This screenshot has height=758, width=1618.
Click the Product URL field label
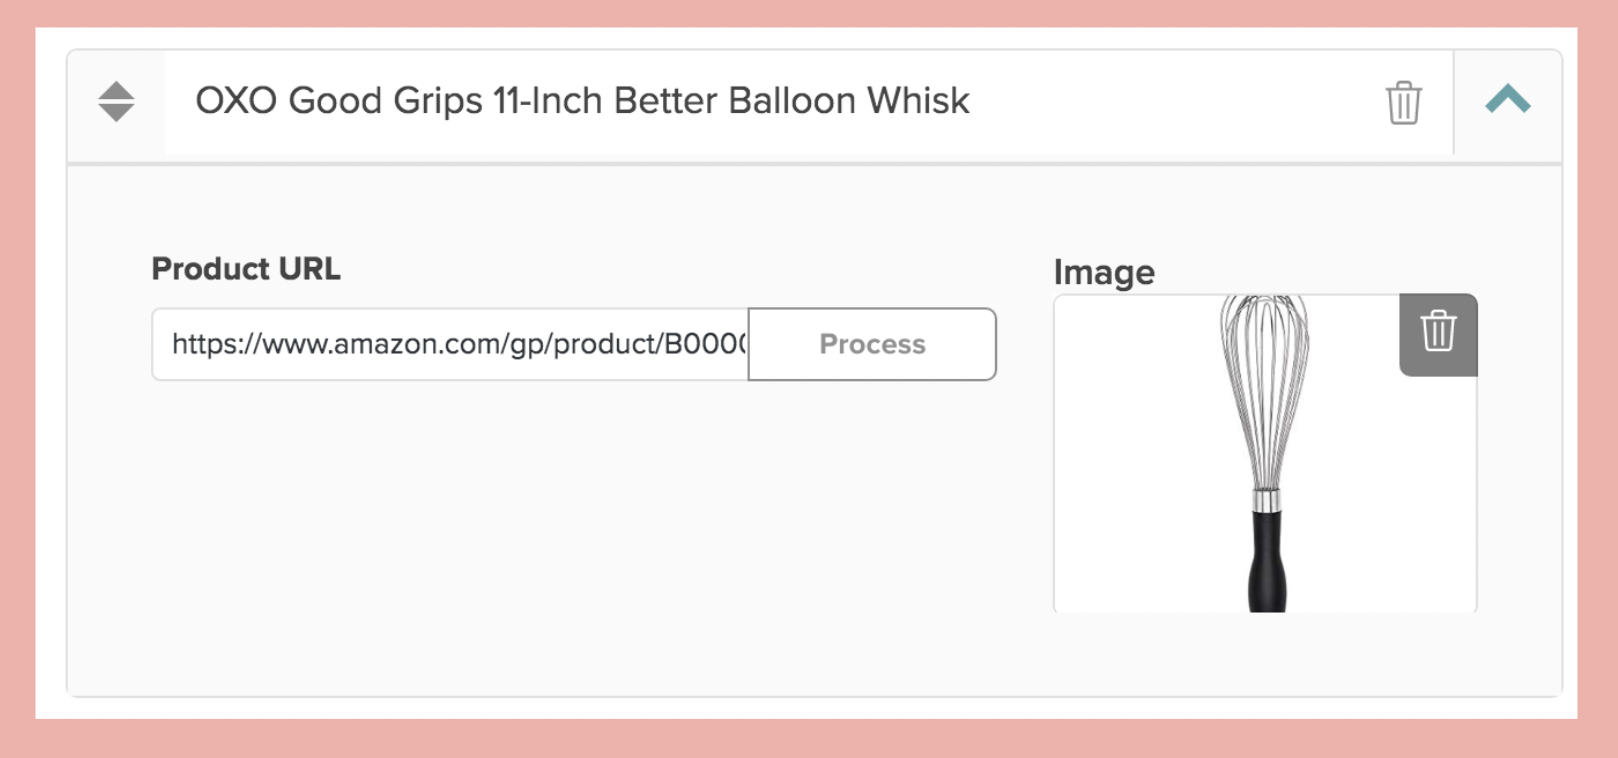point(245,268)
